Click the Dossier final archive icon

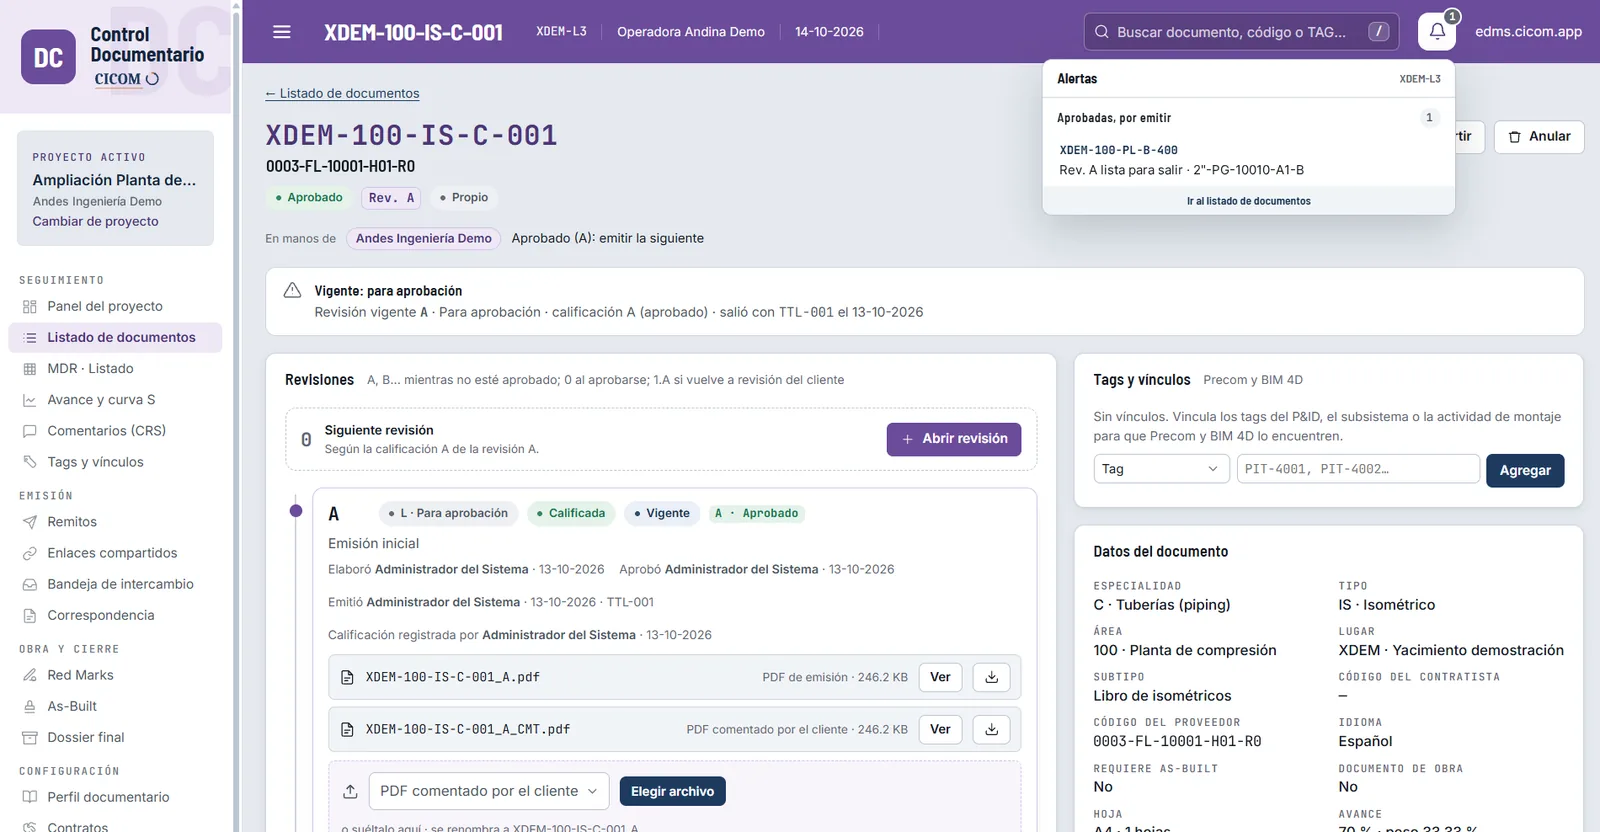(x=30, y=737)
